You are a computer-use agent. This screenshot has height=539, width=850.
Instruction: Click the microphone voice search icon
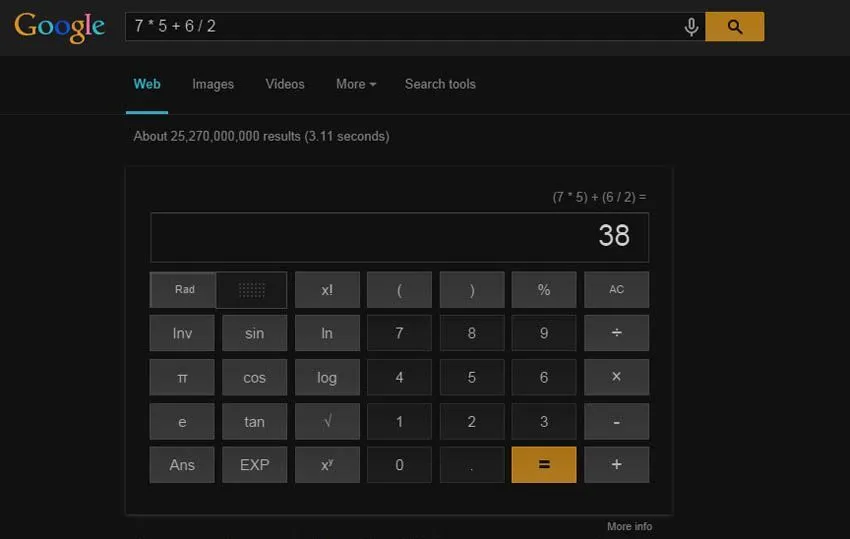[691, 27]
